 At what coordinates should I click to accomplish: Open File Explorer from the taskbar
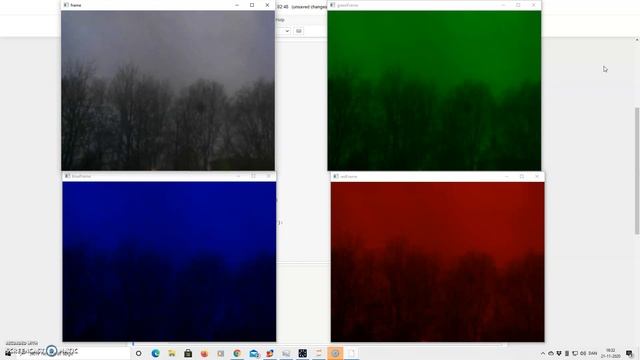click(172, 353)
